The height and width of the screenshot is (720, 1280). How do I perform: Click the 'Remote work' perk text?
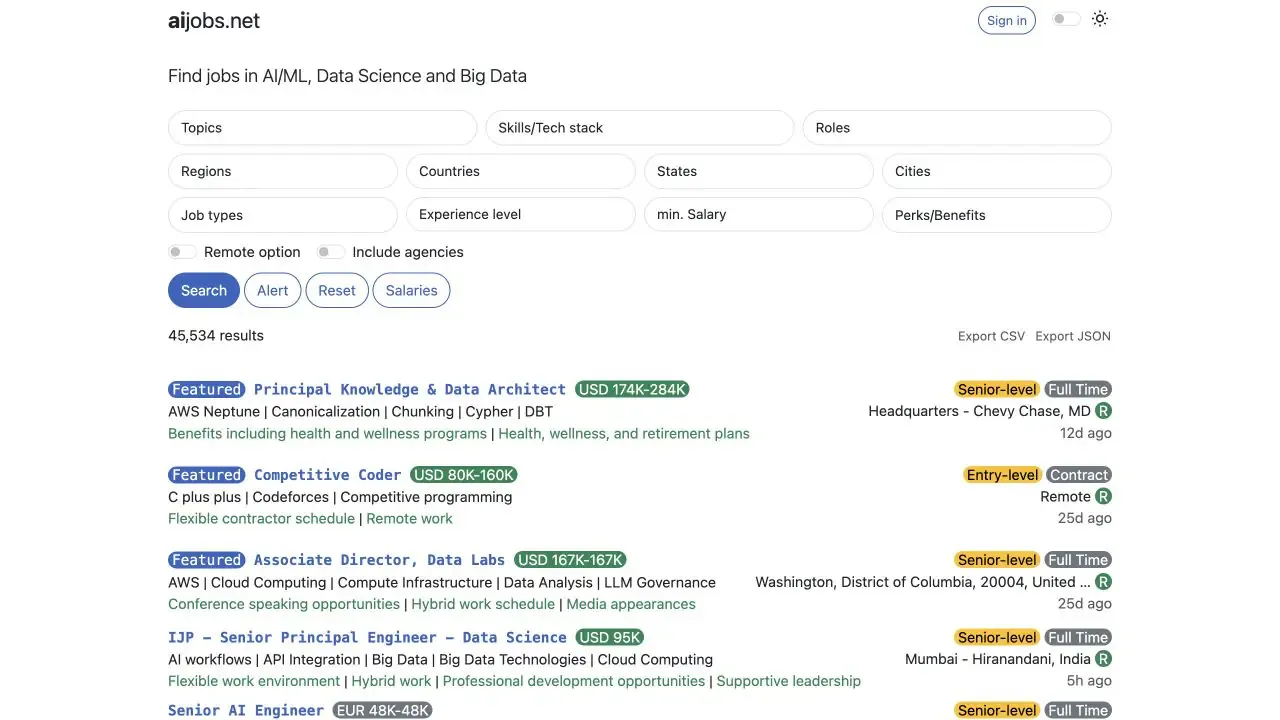[409, 518]
